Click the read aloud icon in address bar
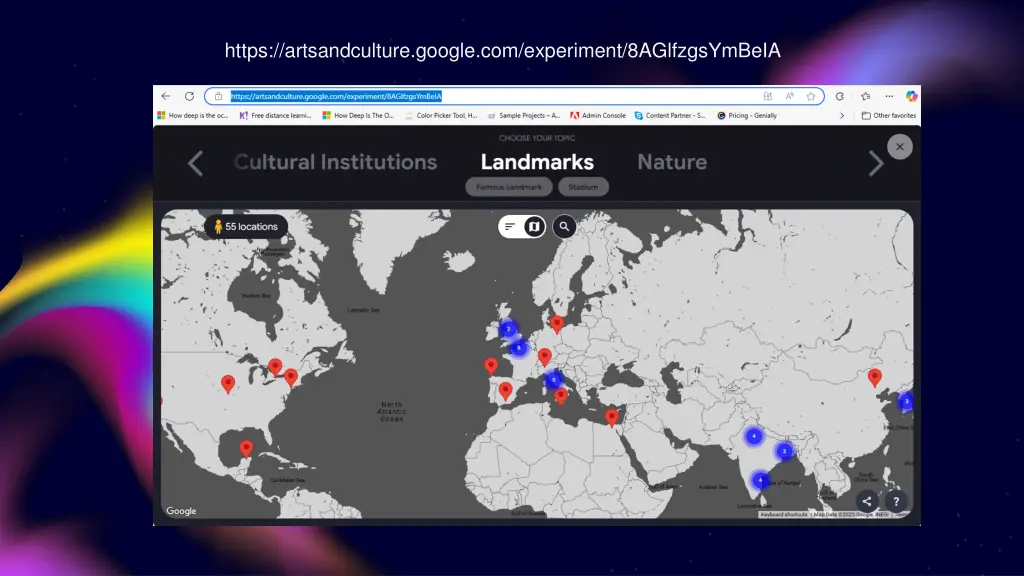 click(x=790, y=96)
